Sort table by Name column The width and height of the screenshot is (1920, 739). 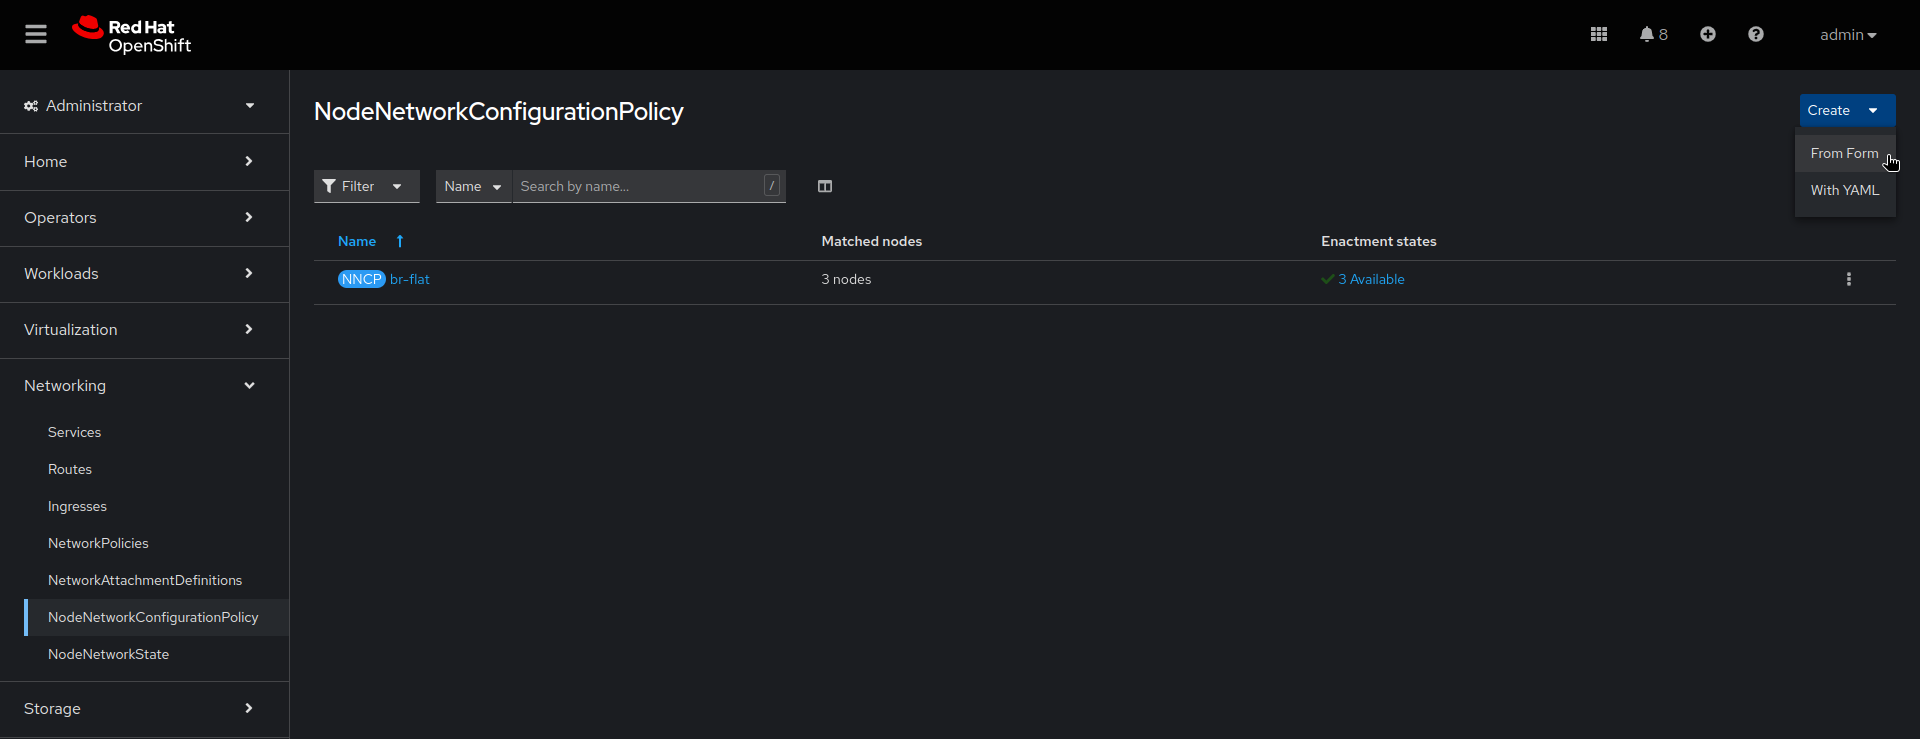point(357,242)
